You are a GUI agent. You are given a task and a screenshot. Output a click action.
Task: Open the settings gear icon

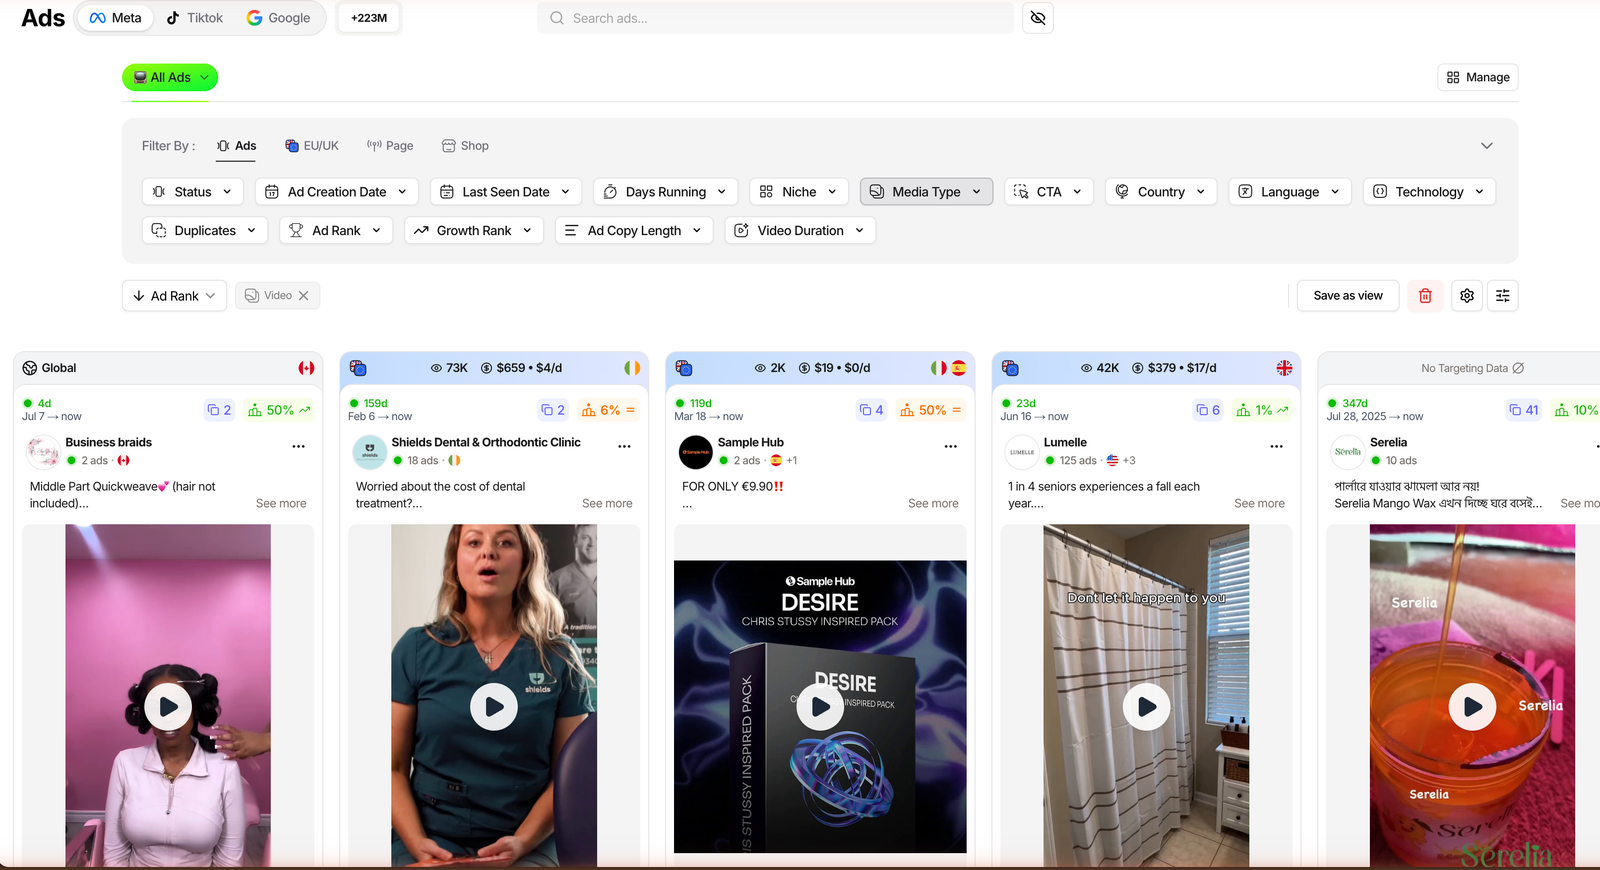[1467, 296]
